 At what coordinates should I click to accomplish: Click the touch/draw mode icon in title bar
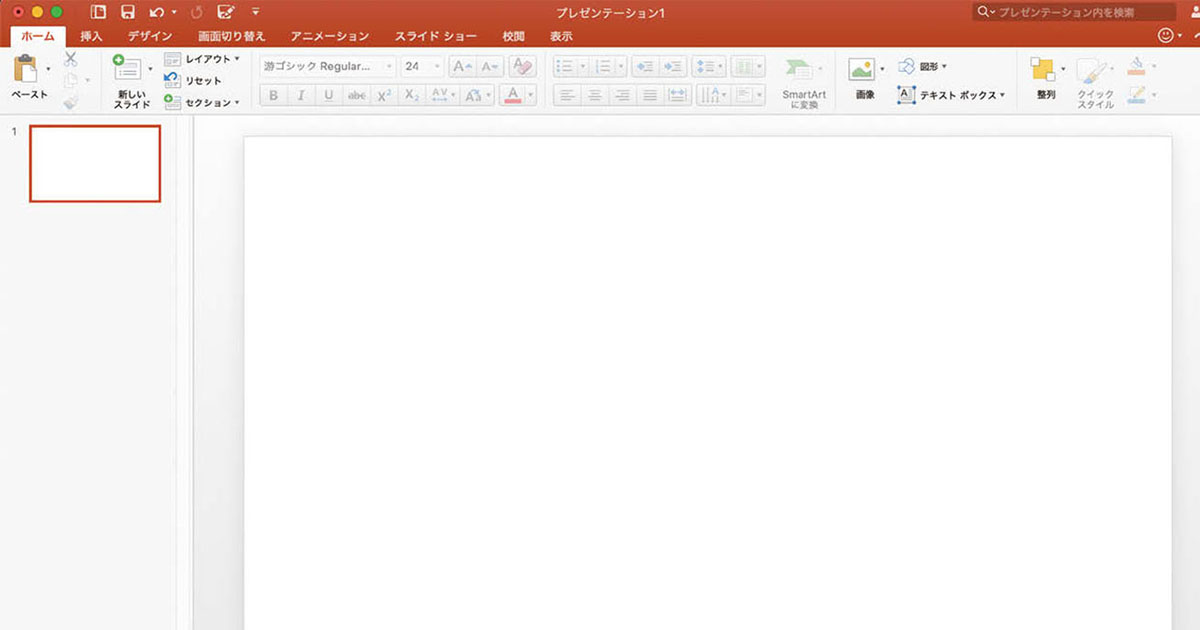click(226, 12)
